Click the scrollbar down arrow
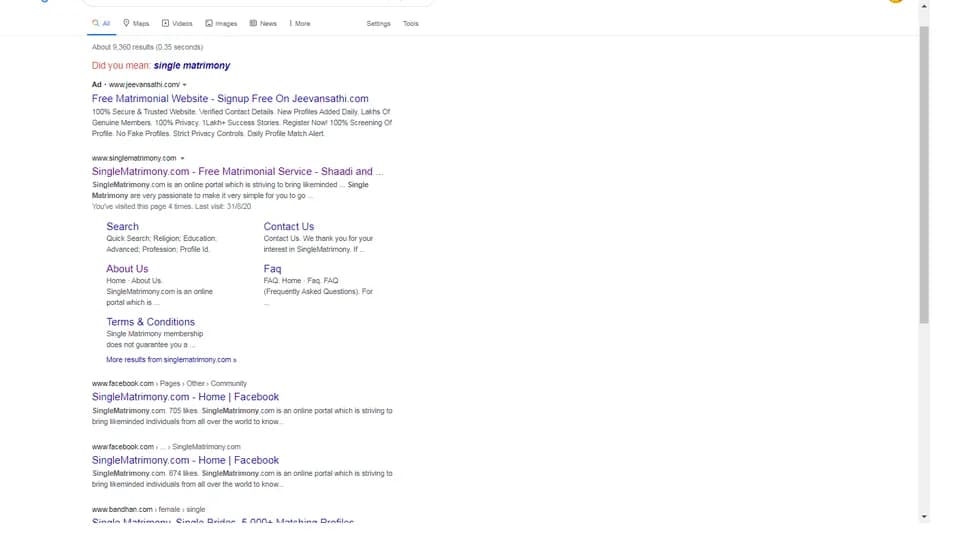960x550 pixels. pos(924,516)
